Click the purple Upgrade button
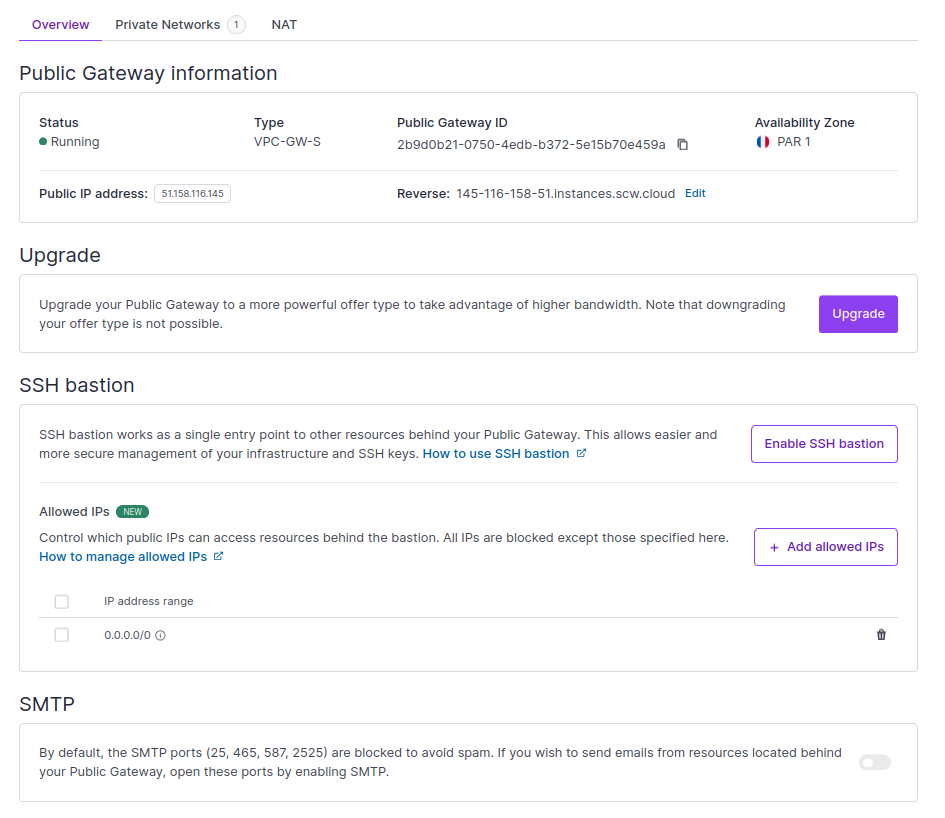 pos(858,314)
